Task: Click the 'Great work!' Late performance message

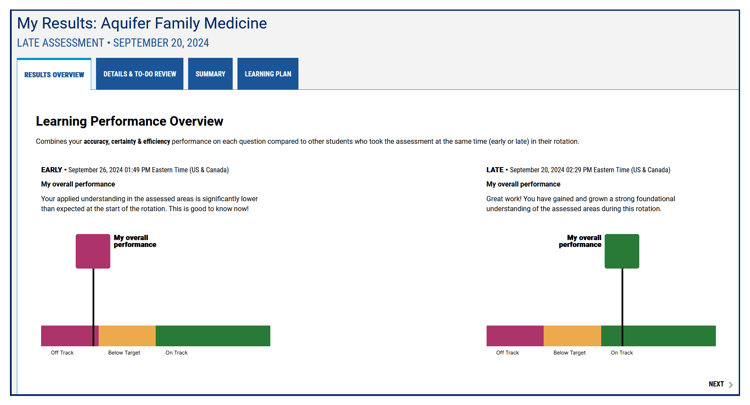Action: (581, 204)
